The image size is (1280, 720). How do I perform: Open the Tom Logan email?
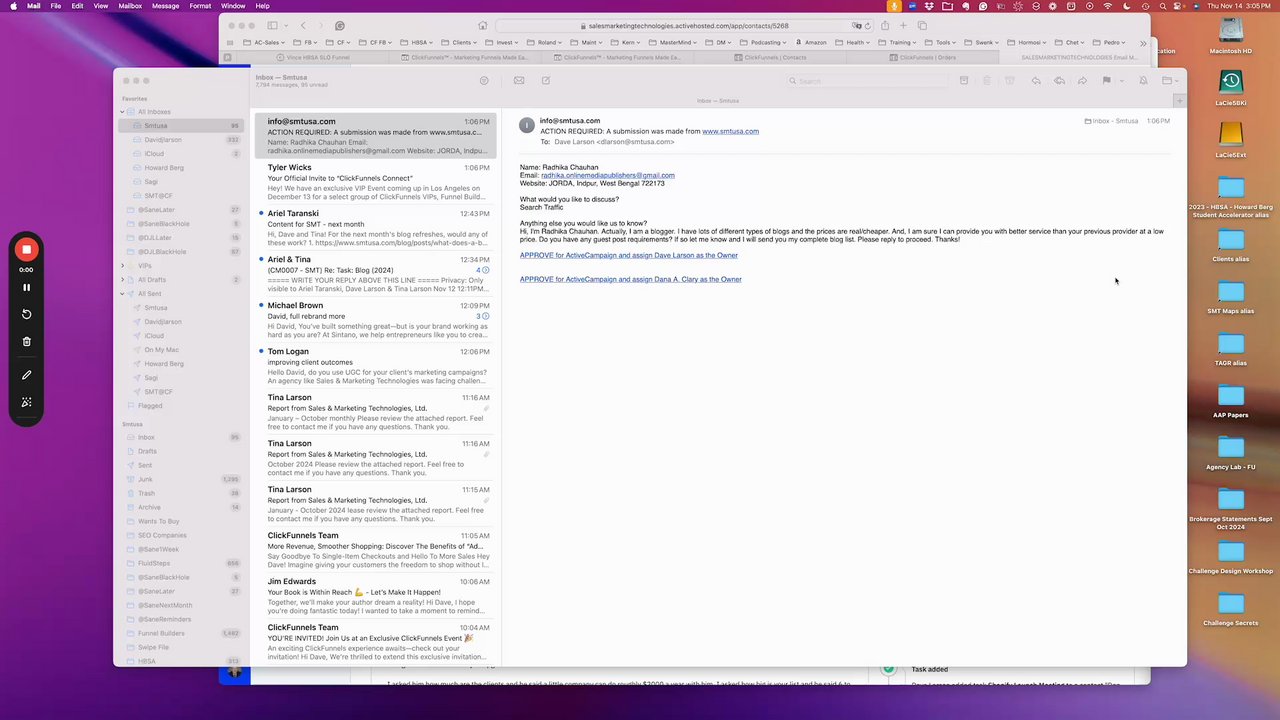pyautogui.click(x=376, y=366)
